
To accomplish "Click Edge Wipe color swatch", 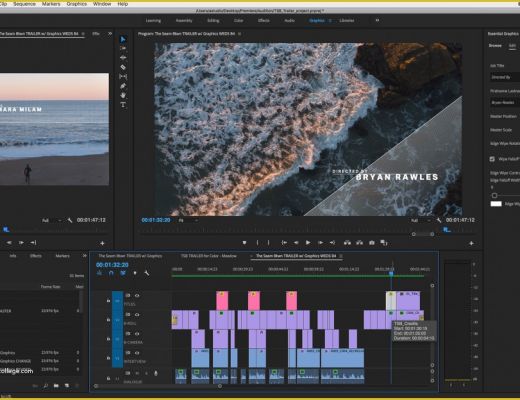I will pos(496,204).
